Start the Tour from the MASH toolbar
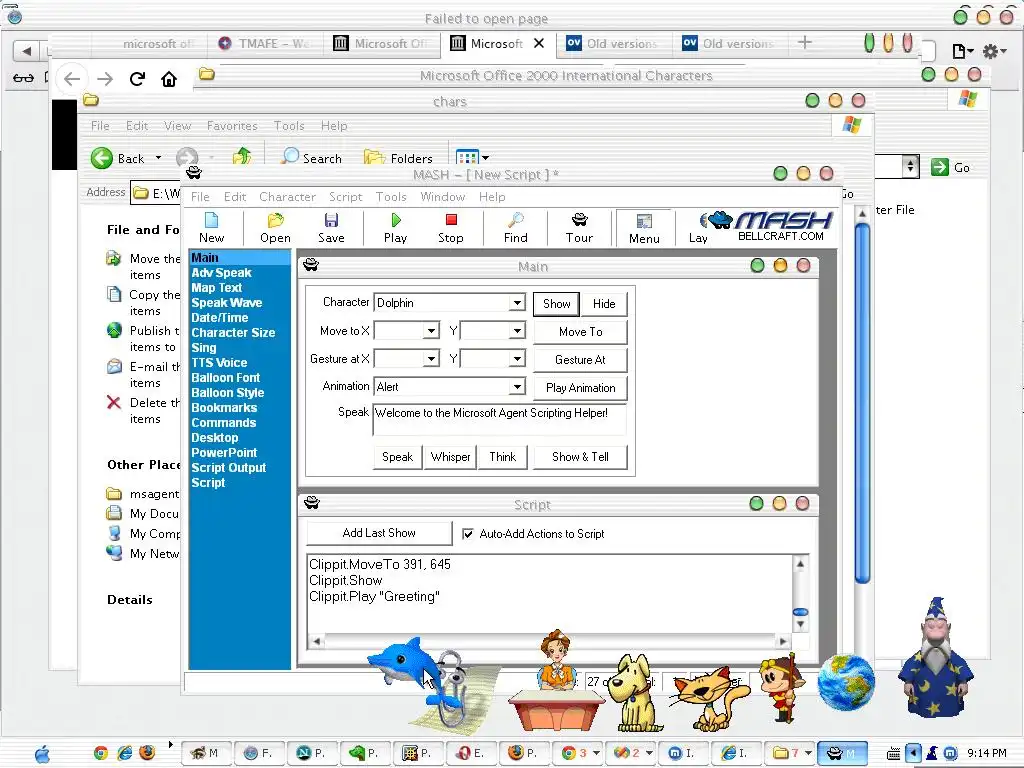1024x768 pixels. 579,228
